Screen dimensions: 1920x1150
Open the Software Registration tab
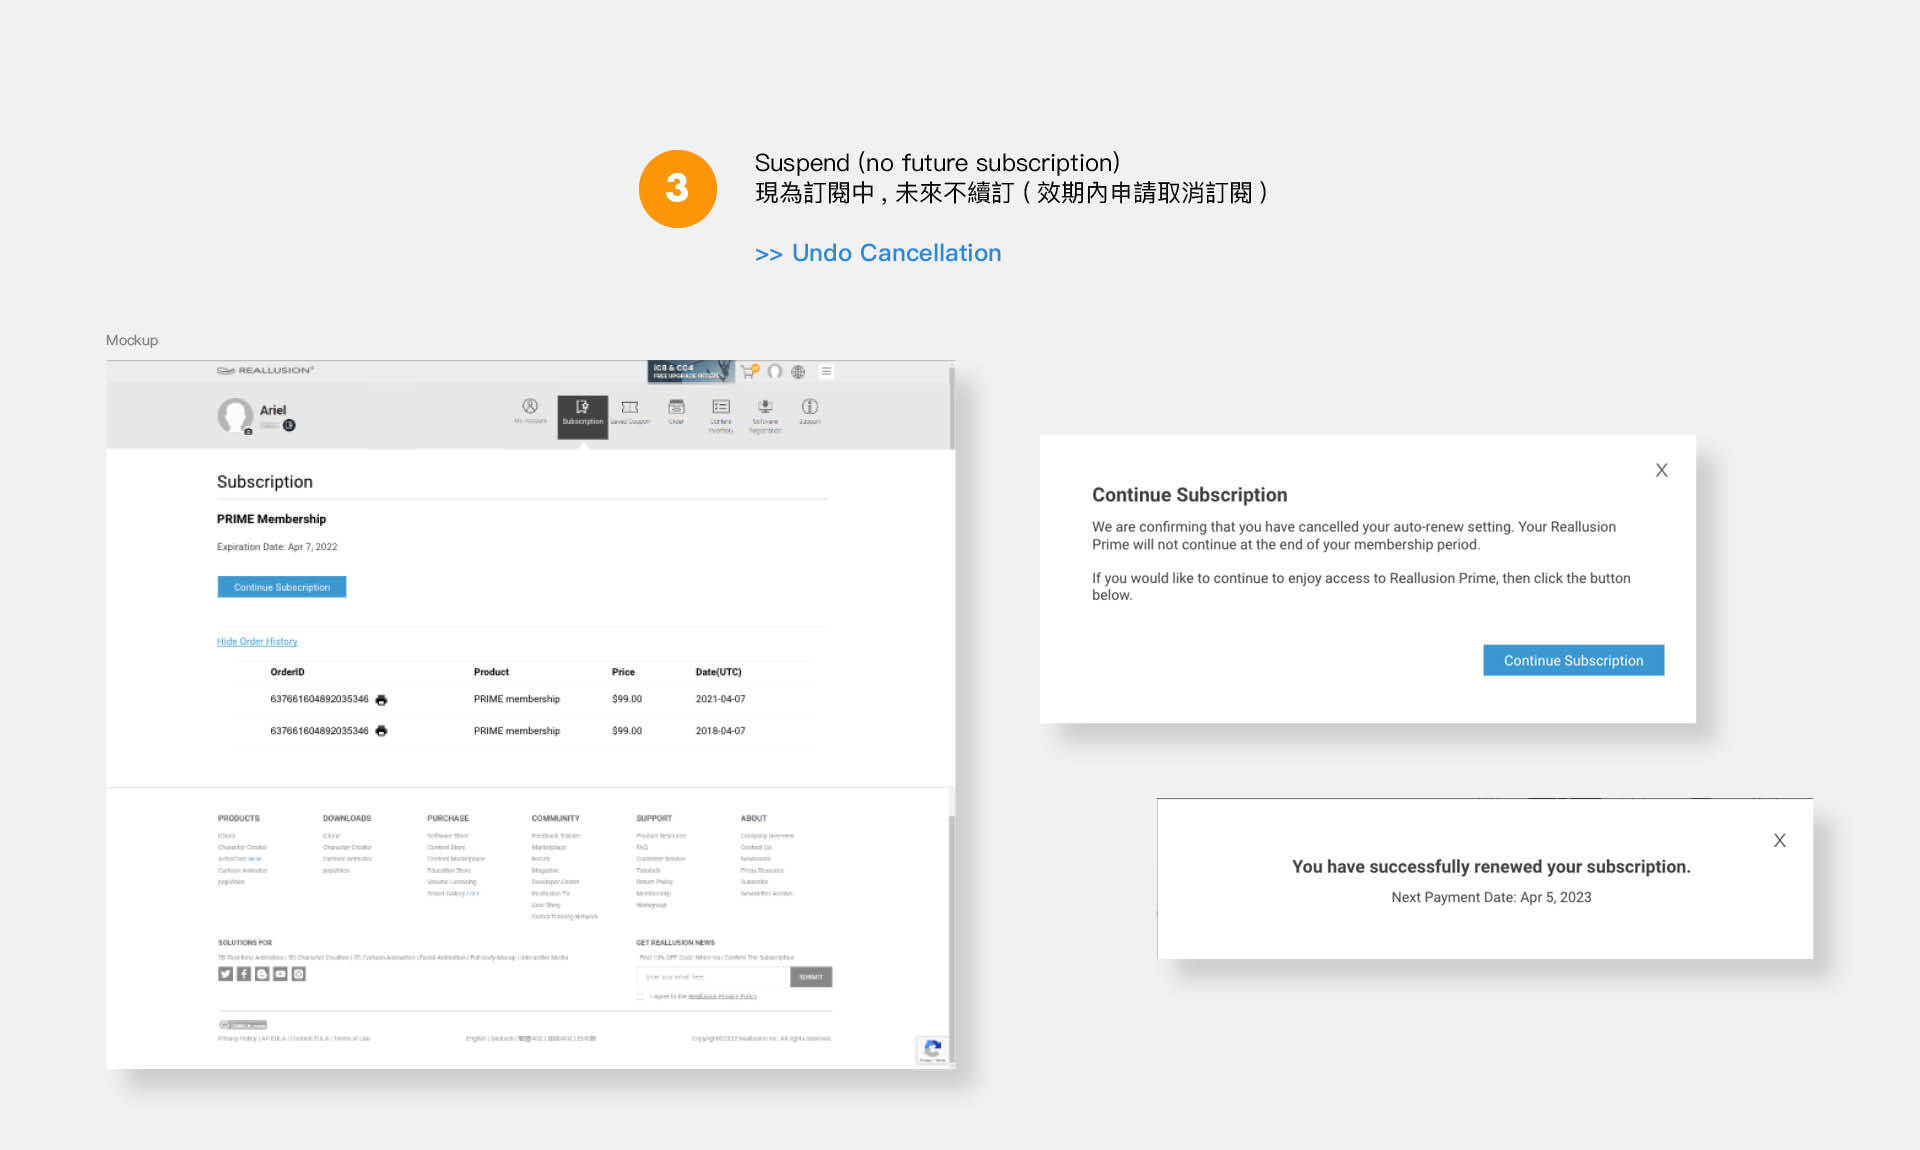coord(765,414)
